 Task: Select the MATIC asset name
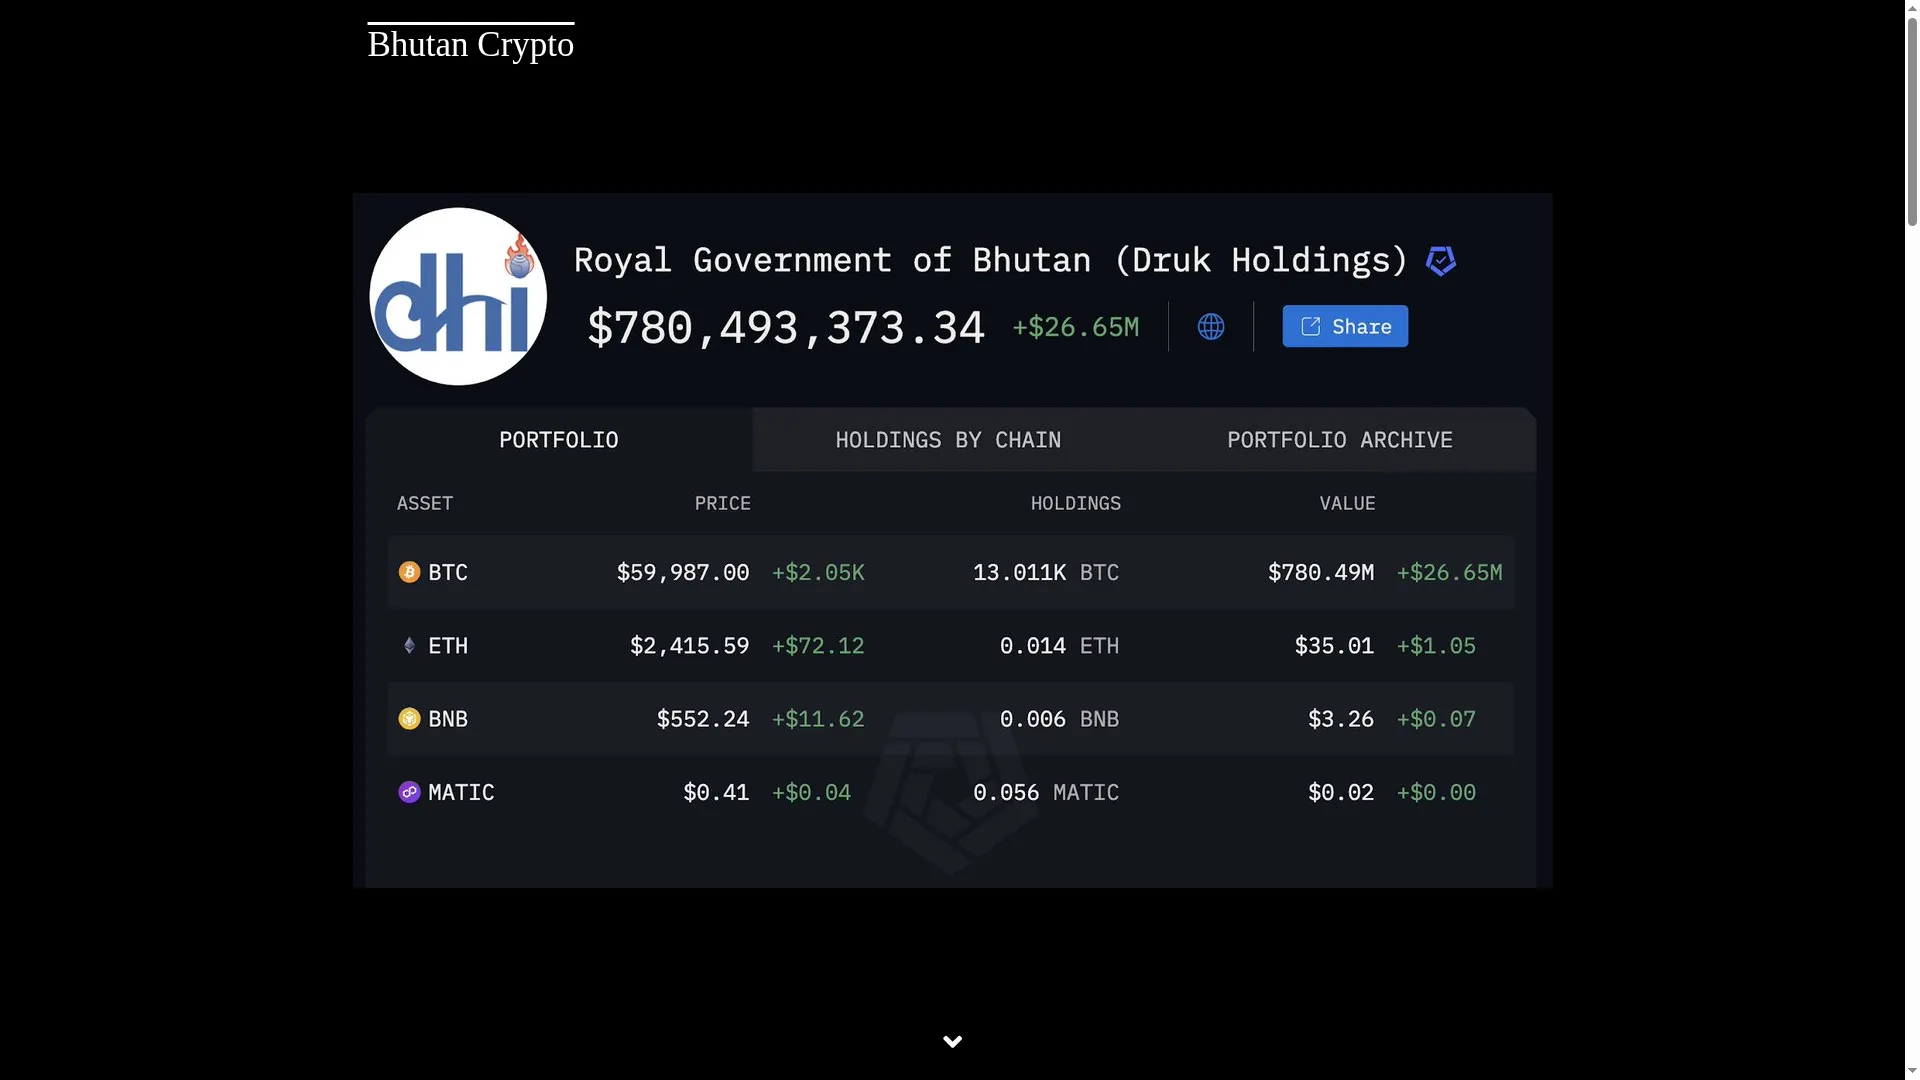point(461,792)
